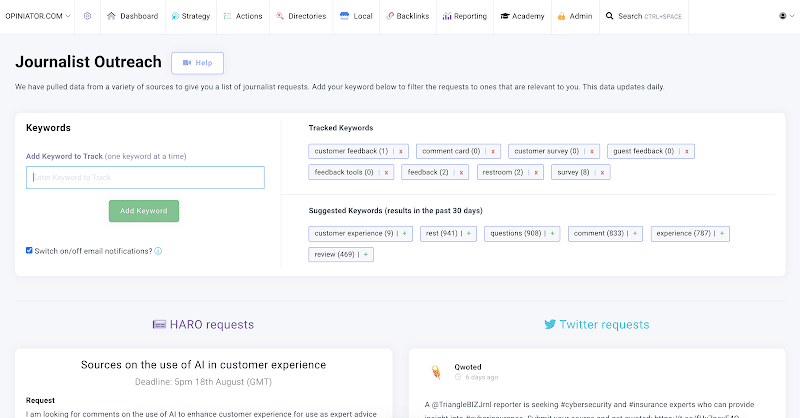The width and height of the screenshot is (800, 418).
Task: Focus the Enter Keyword to Track field
Action: [x=145, y=178]
